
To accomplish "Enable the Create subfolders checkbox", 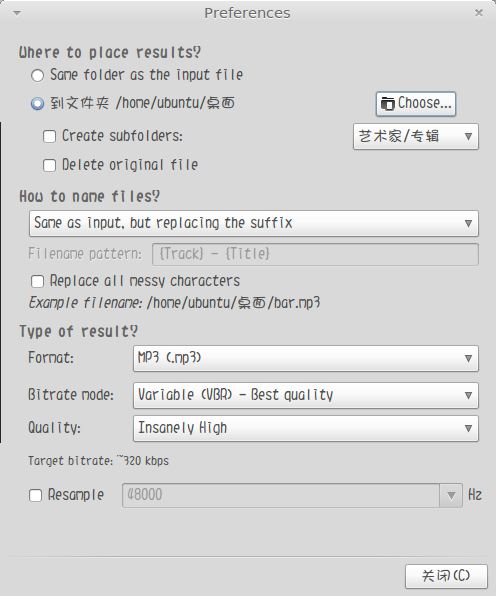I will pos(49,136).
